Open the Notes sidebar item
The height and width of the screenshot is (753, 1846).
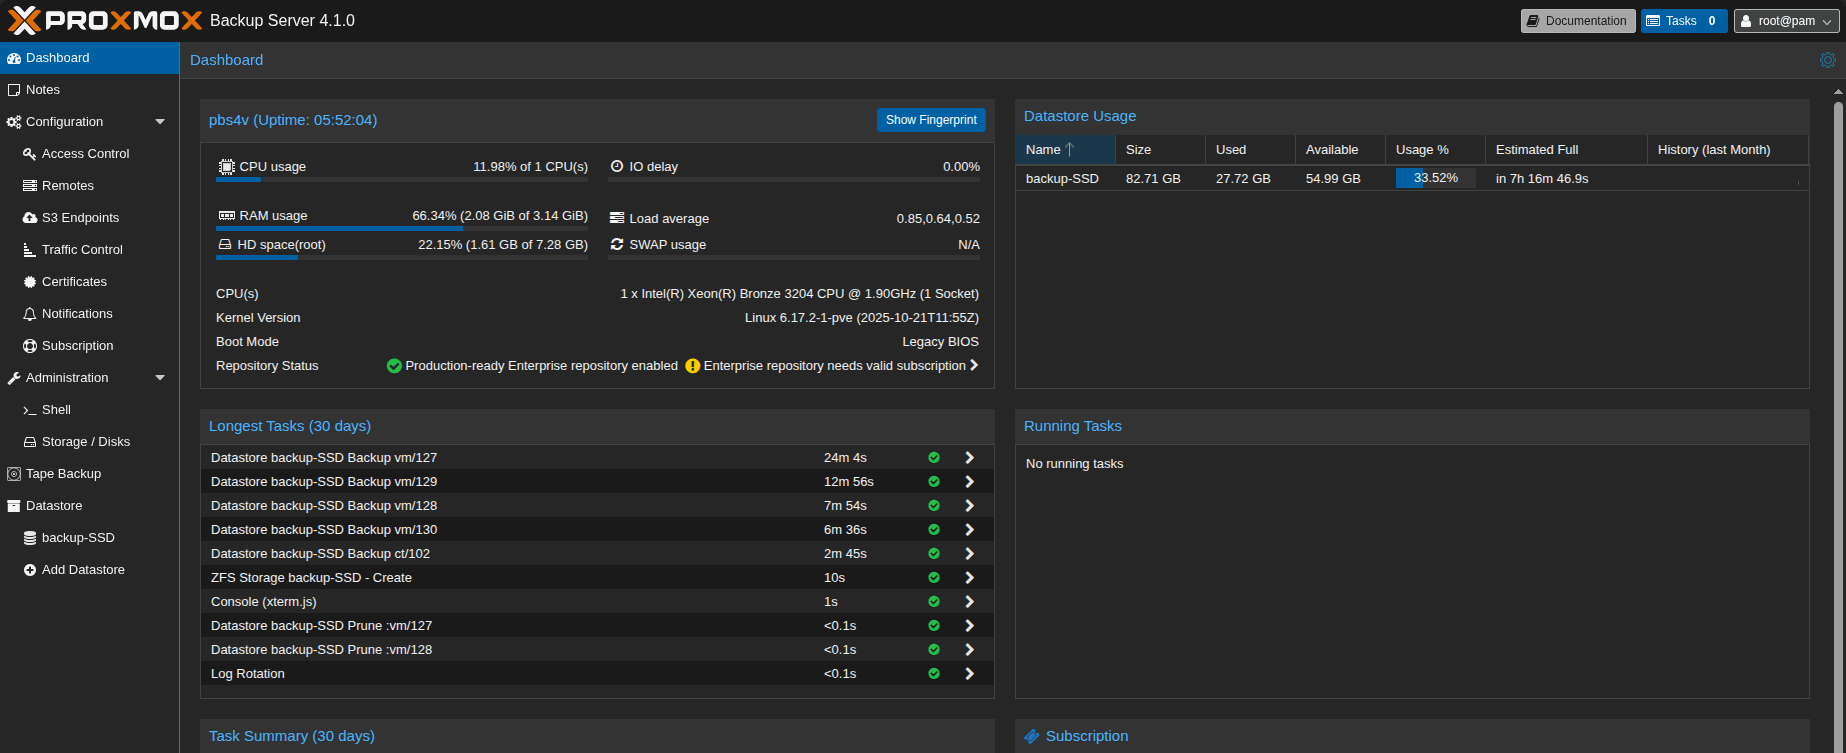pyautogui.click(x=90, y=90)
